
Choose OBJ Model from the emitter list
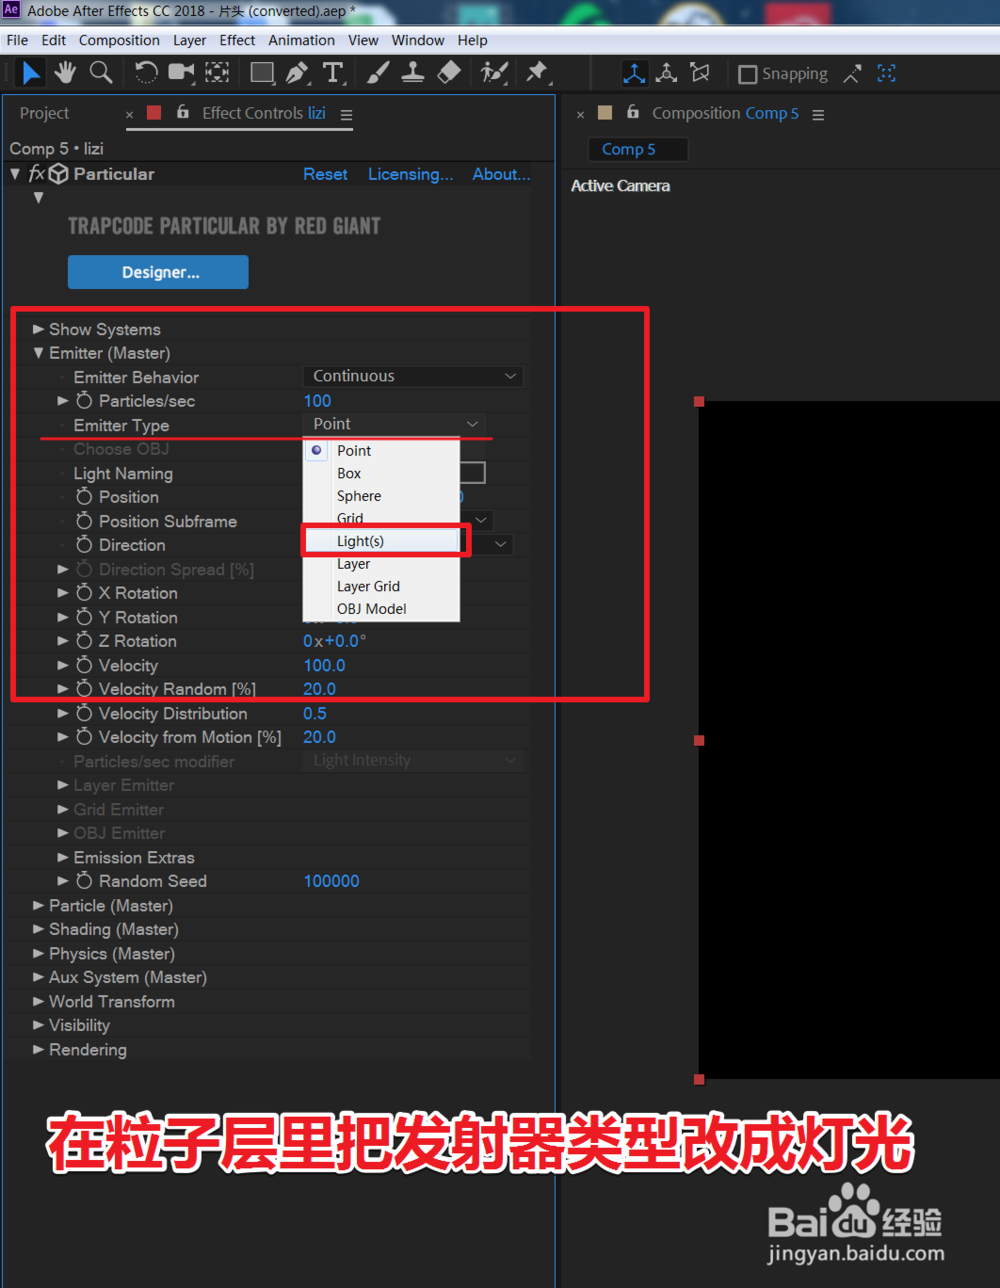click(380, 609)
